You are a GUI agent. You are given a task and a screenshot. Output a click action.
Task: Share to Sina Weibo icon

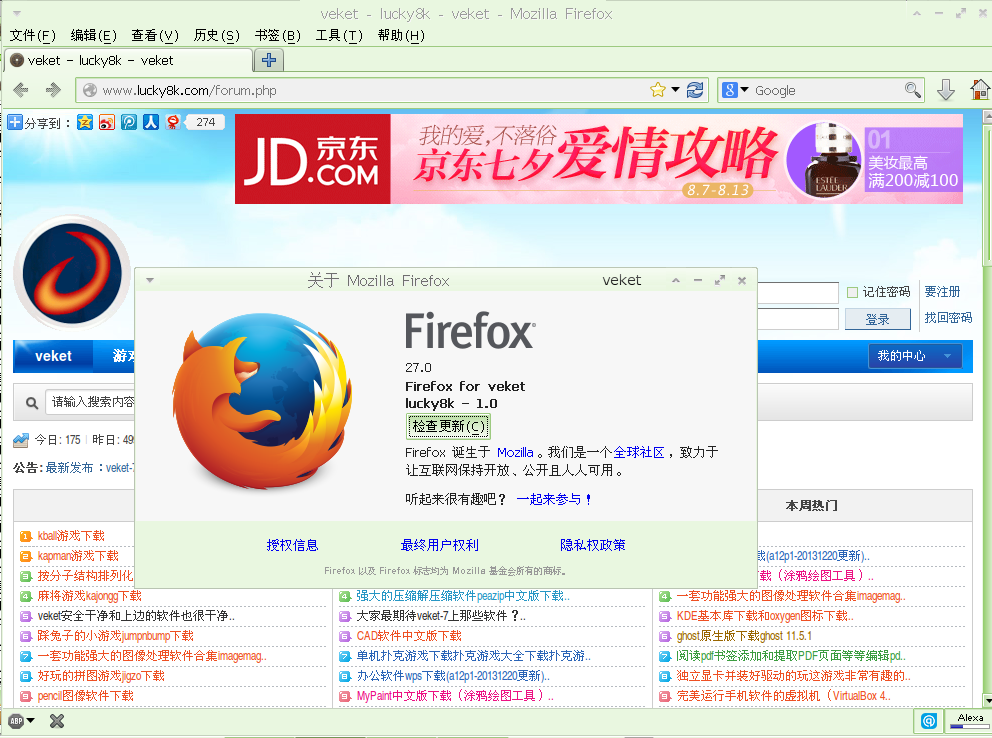pyautogui.click(x=107, y=122)
